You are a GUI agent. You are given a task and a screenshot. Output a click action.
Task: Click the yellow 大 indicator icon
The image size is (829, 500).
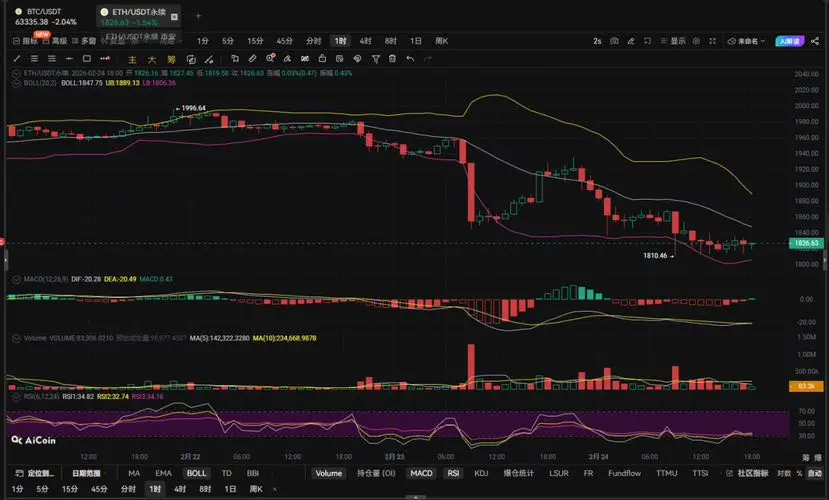tap(152, 59)
